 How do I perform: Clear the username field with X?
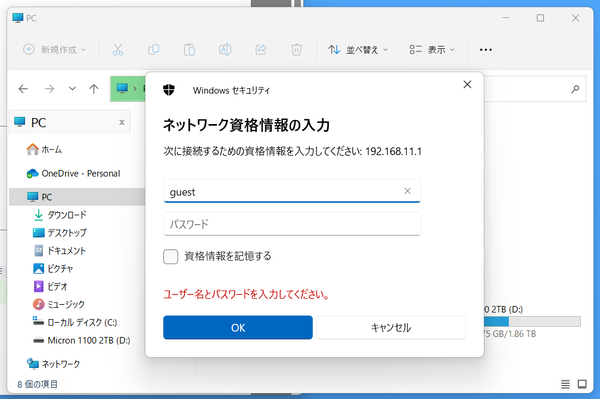tap(408, 191)
